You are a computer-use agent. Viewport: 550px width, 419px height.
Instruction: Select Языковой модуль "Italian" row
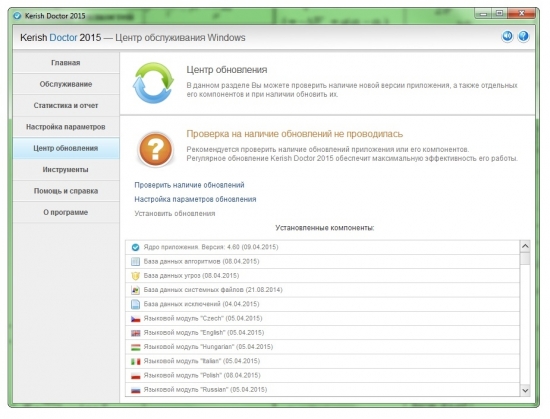tap(322, 361)
